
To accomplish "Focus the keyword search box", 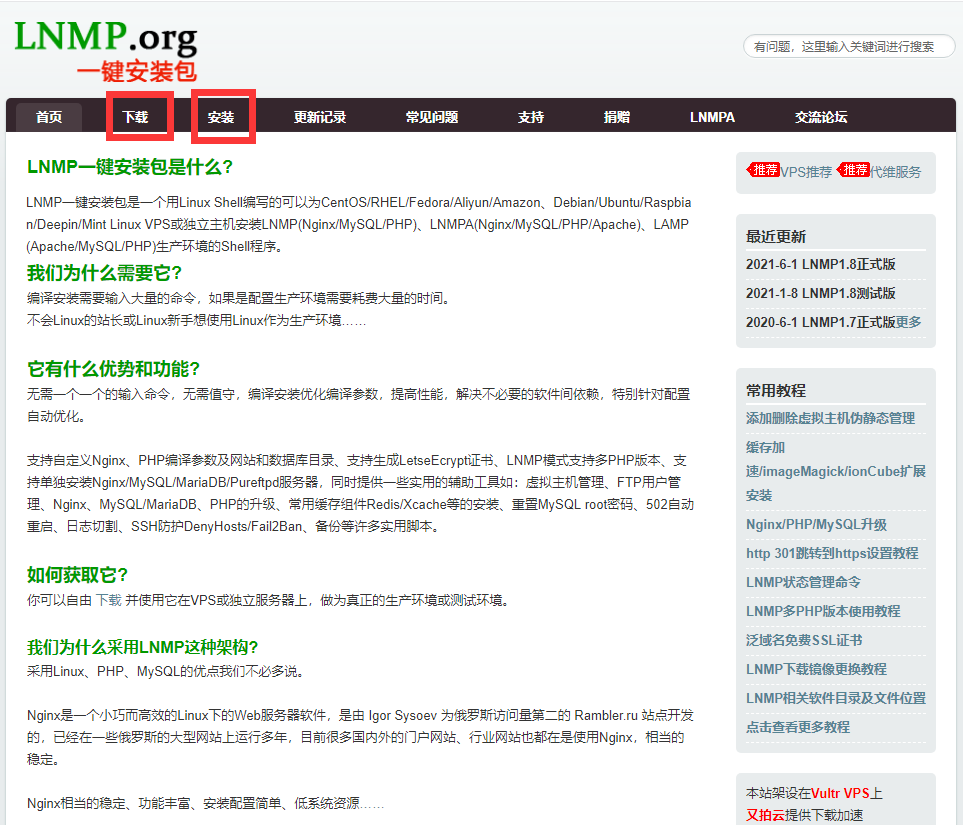I will pos(849,47).
